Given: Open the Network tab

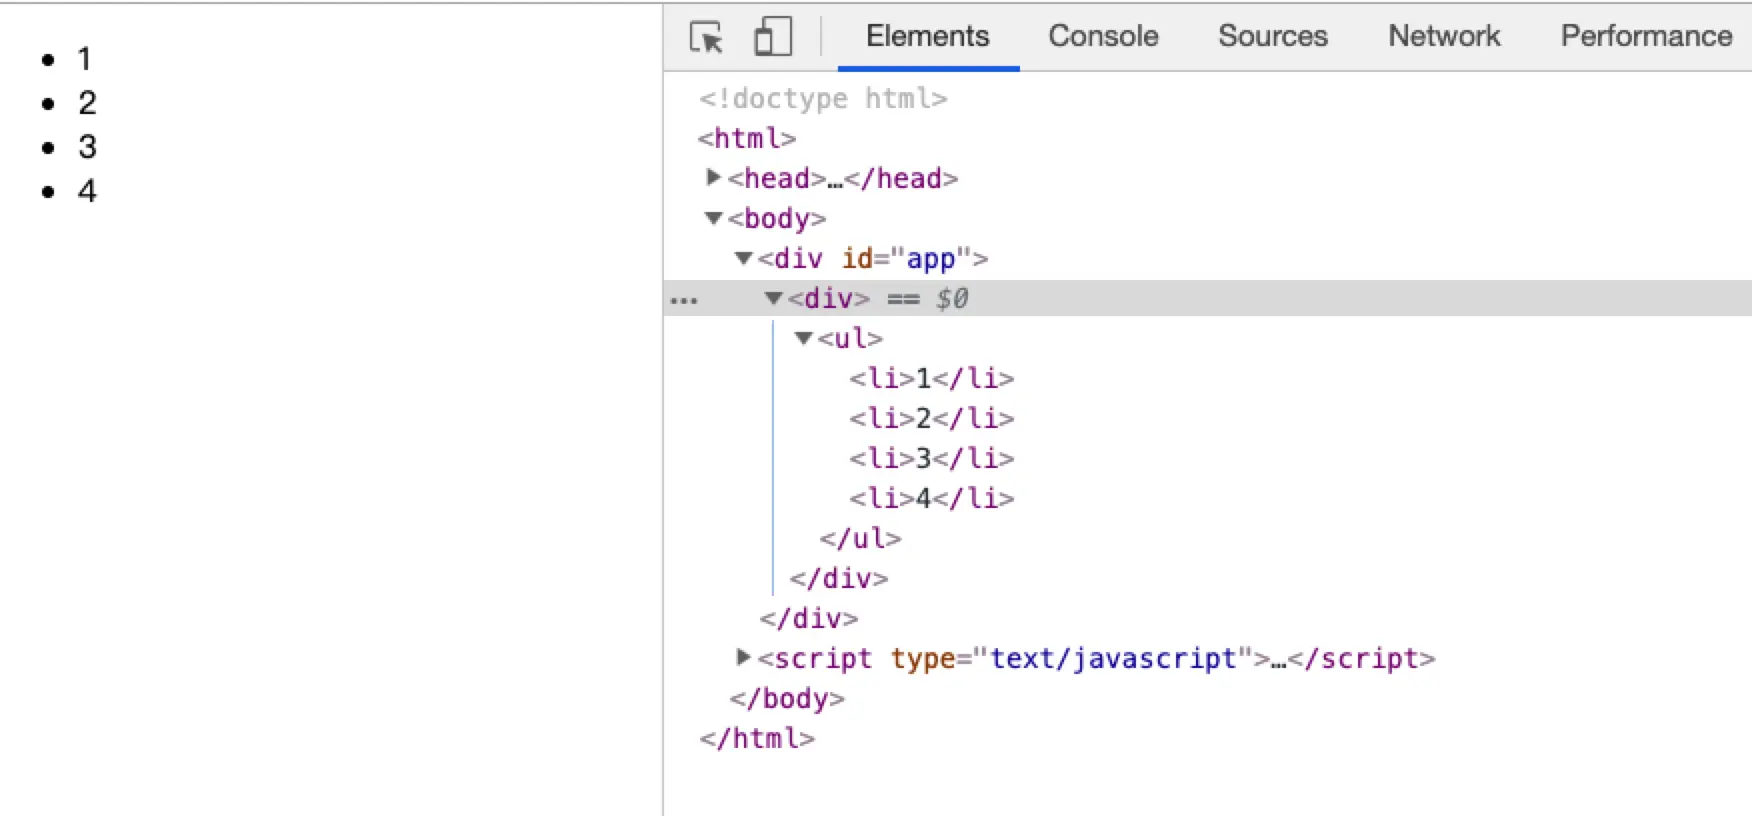Looking at the screenshot, I should (x=1443, y=36).
